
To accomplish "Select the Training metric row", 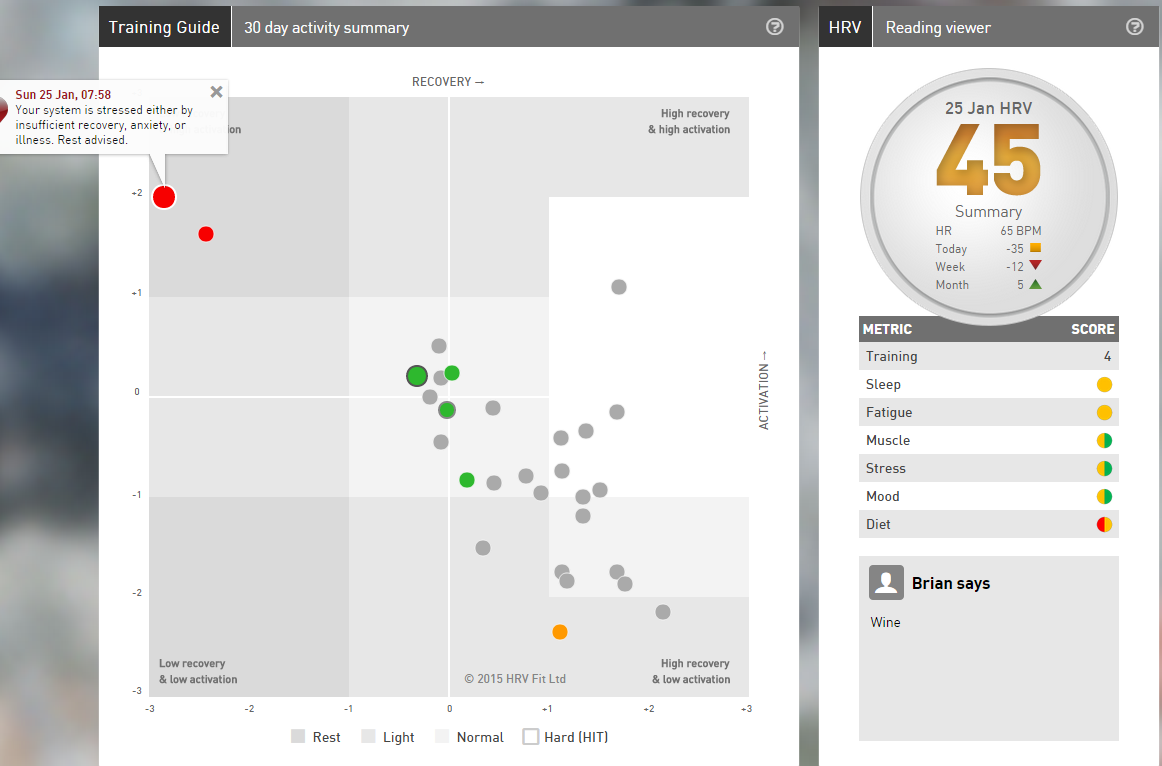I will click(x=989, y=356).
